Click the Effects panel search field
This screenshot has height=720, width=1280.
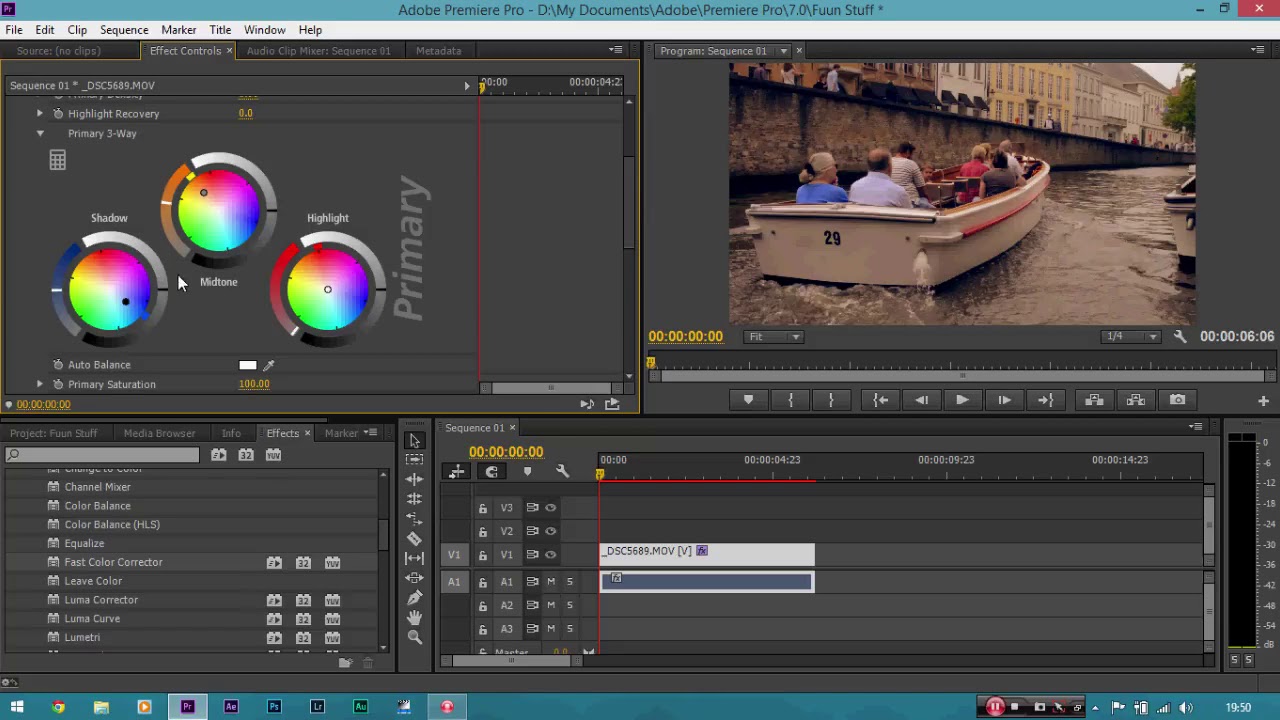103,455
